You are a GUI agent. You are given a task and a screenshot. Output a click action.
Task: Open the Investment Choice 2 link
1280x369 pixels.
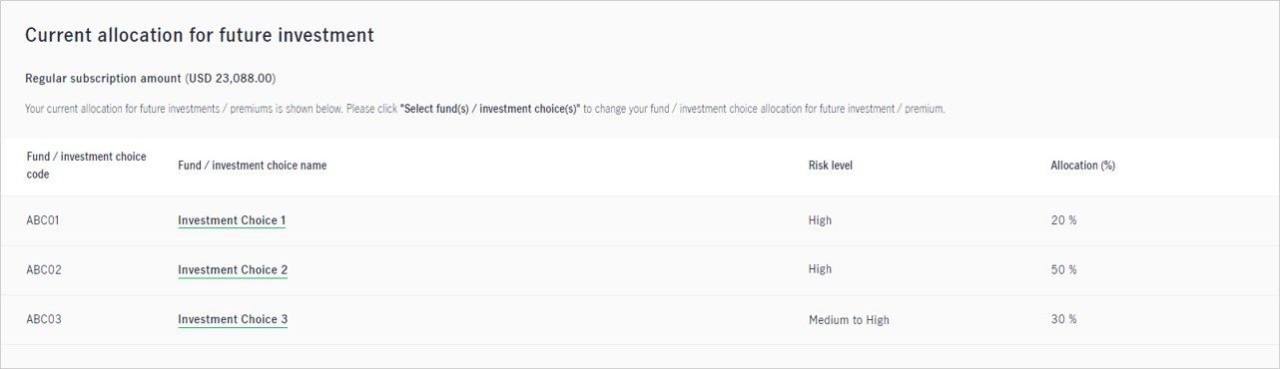233,270
